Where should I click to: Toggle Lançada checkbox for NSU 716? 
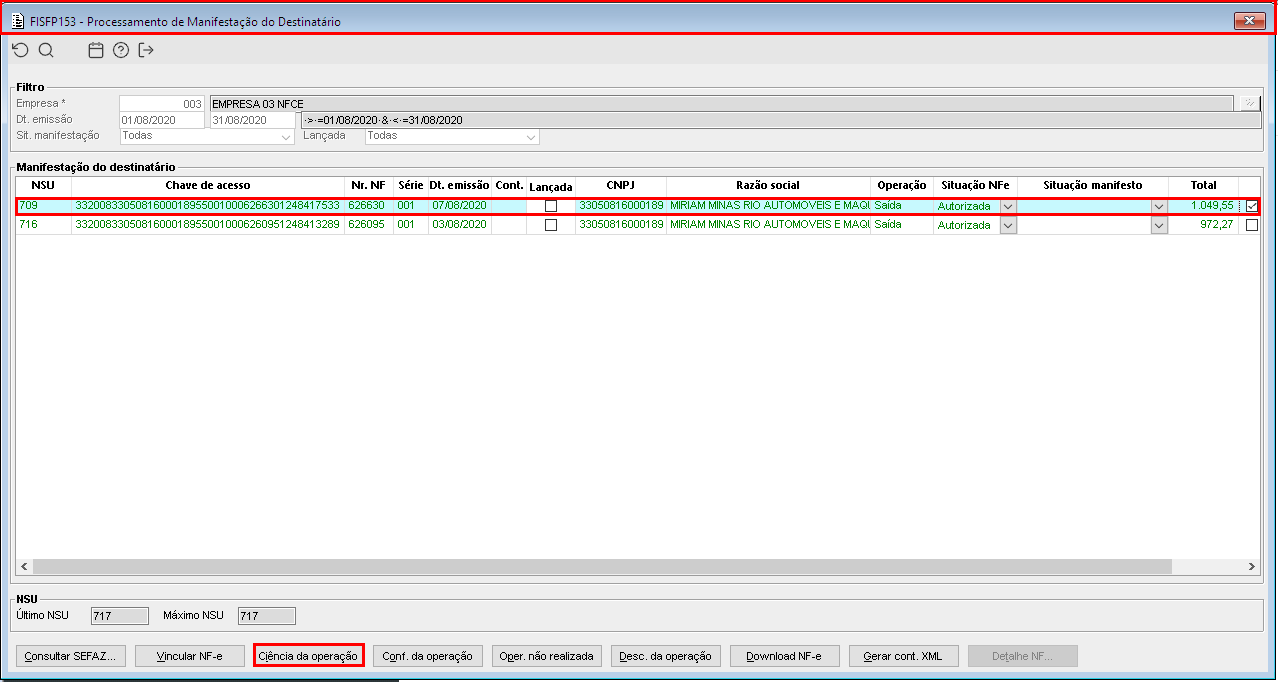(551, 225)
